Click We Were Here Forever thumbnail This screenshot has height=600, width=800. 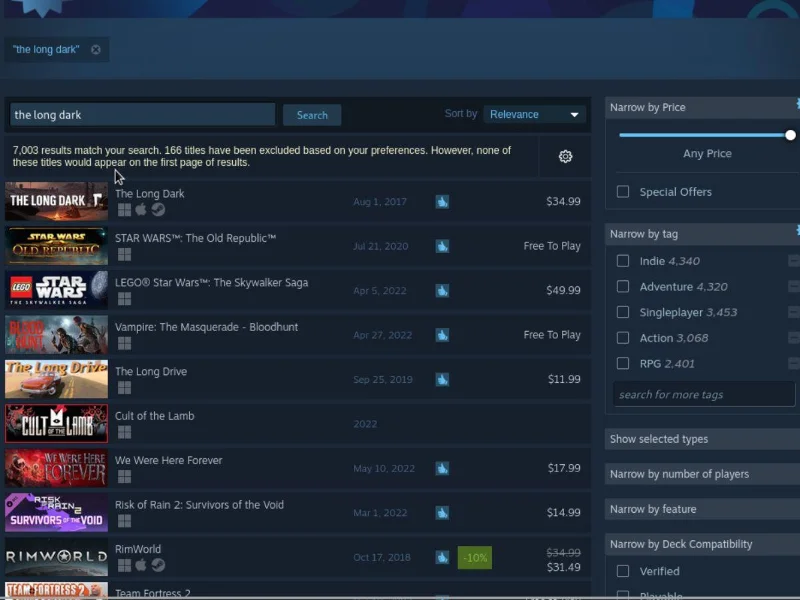57,468
